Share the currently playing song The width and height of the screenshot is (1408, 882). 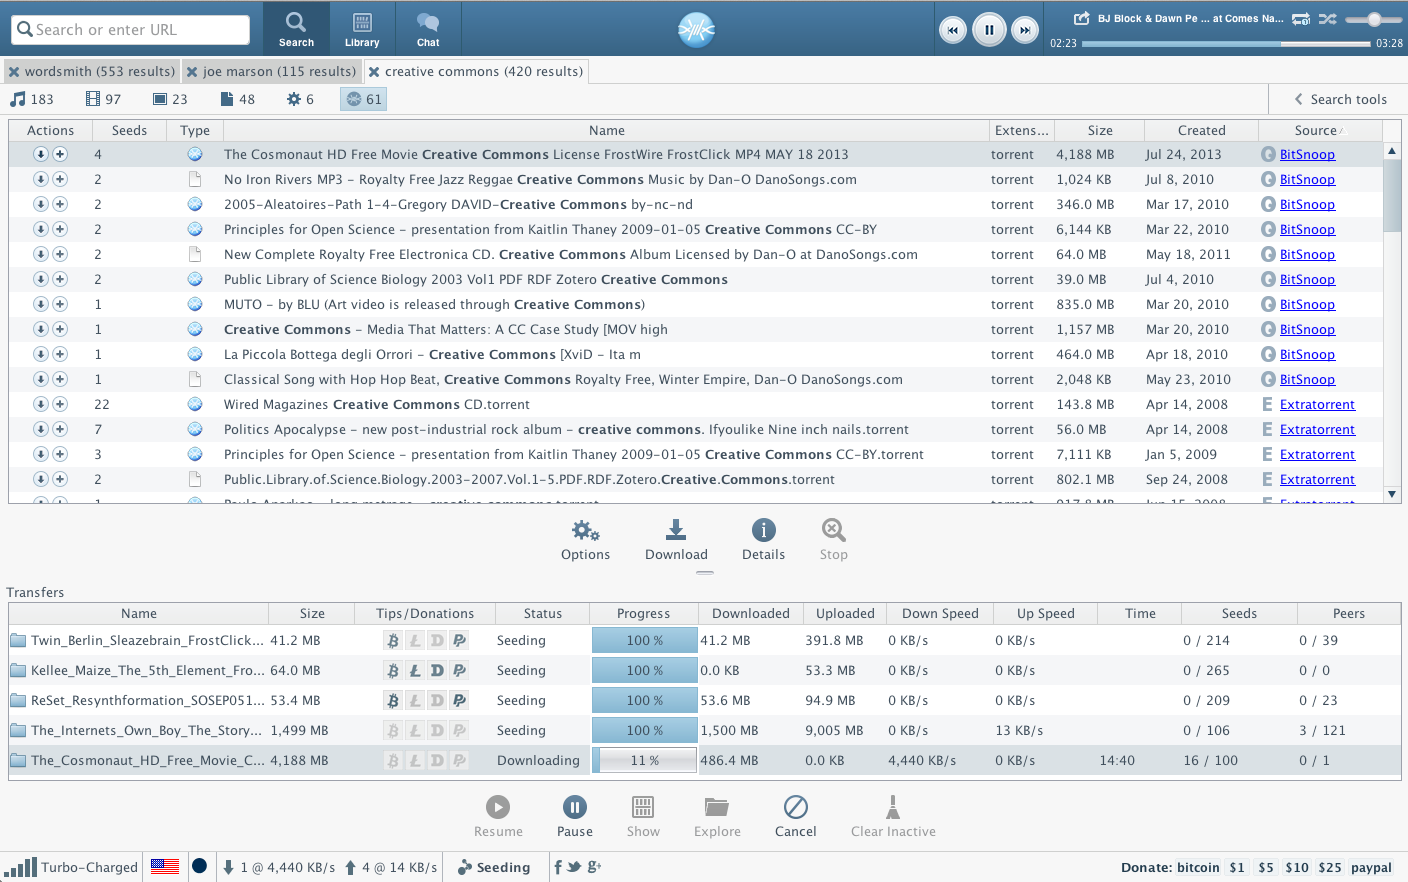[x=1081, y=18]
